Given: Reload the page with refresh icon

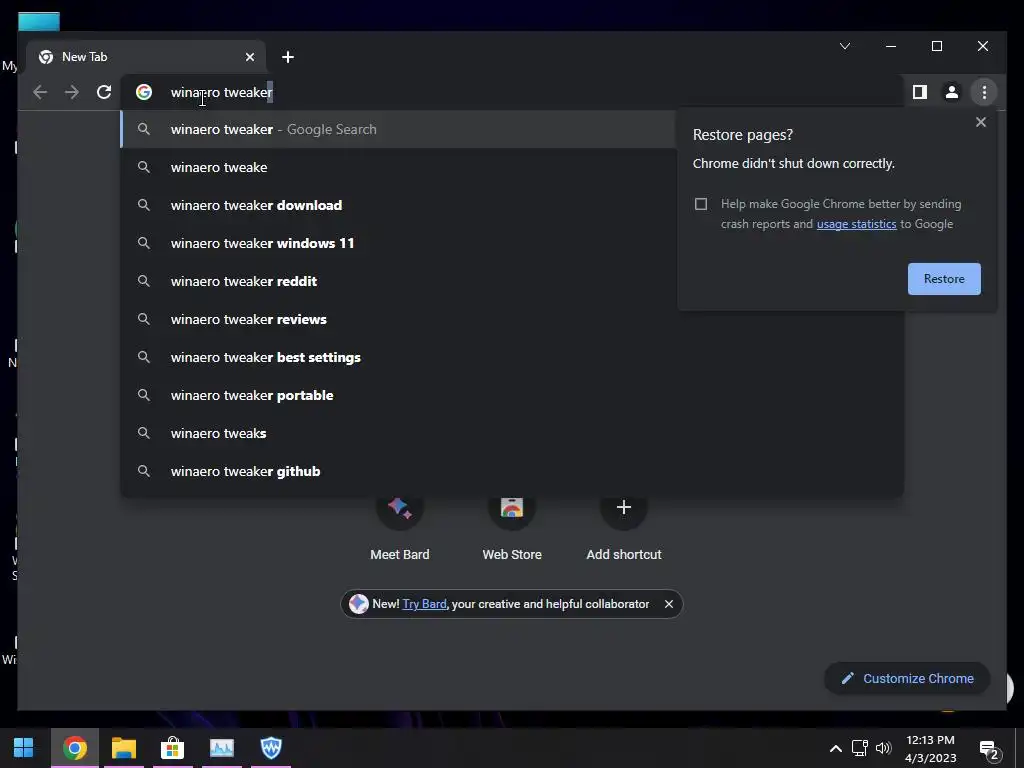Looking at the screenshot, I should pos(104,92).
